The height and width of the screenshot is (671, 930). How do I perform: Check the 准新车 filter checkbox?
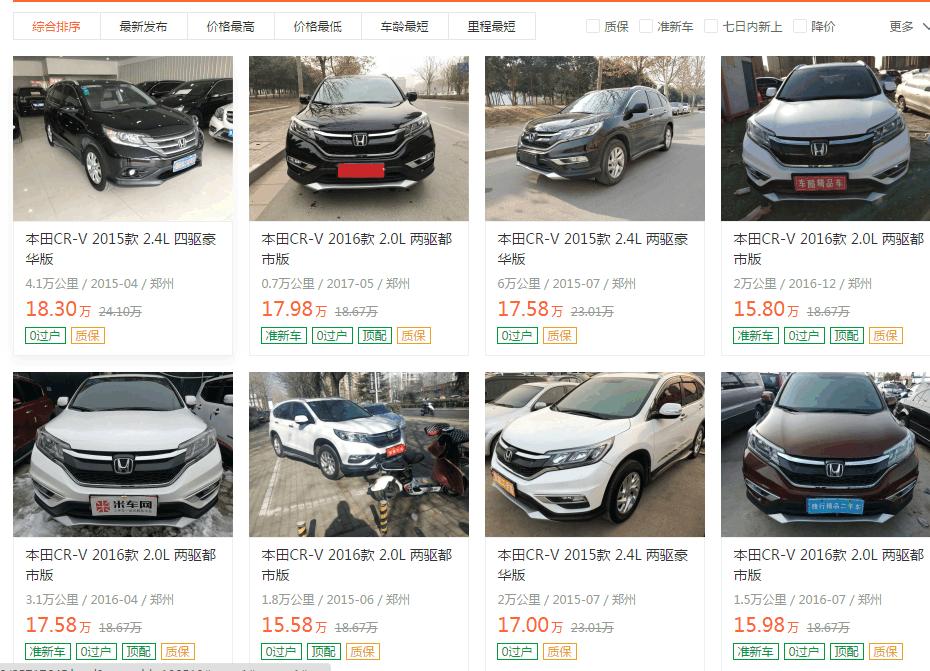pos(646,26)
